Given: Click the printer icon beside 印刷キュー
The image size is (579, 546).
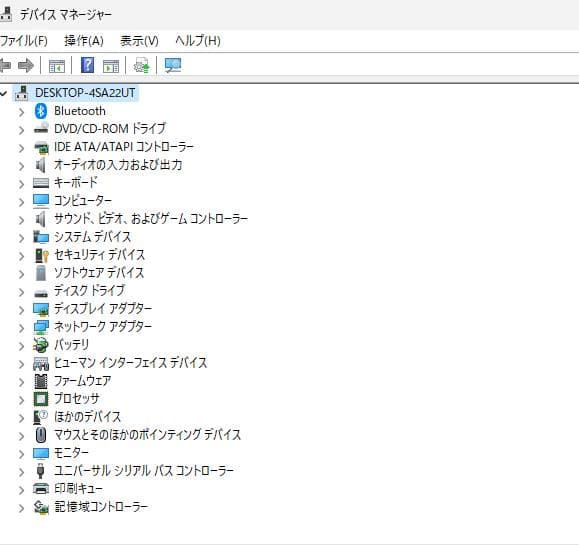Looking at the screenshot, I should (41, 489).
